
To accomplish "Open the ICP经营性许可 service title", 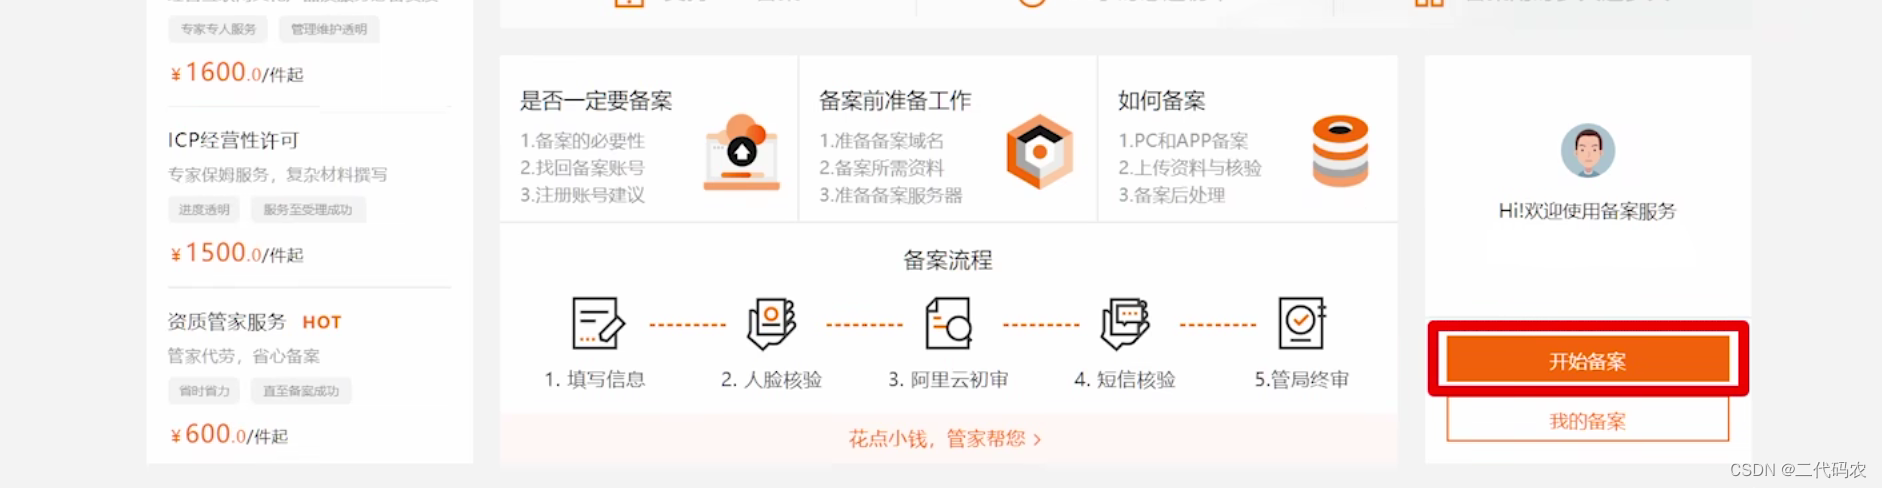I will 233,141.
